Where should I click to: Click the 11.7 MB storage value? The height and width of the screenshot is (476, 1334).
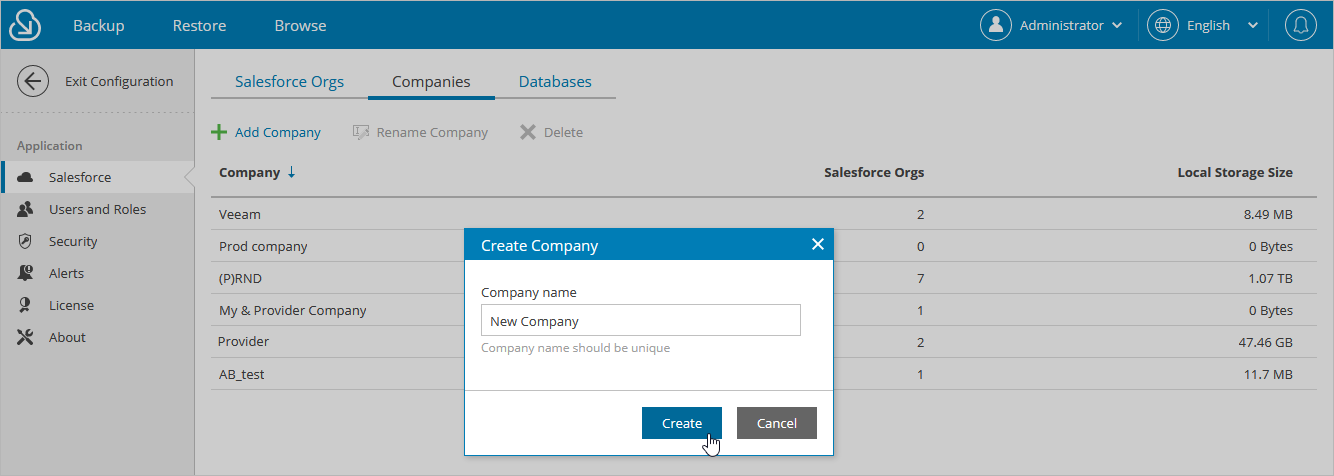(1269, 374)
